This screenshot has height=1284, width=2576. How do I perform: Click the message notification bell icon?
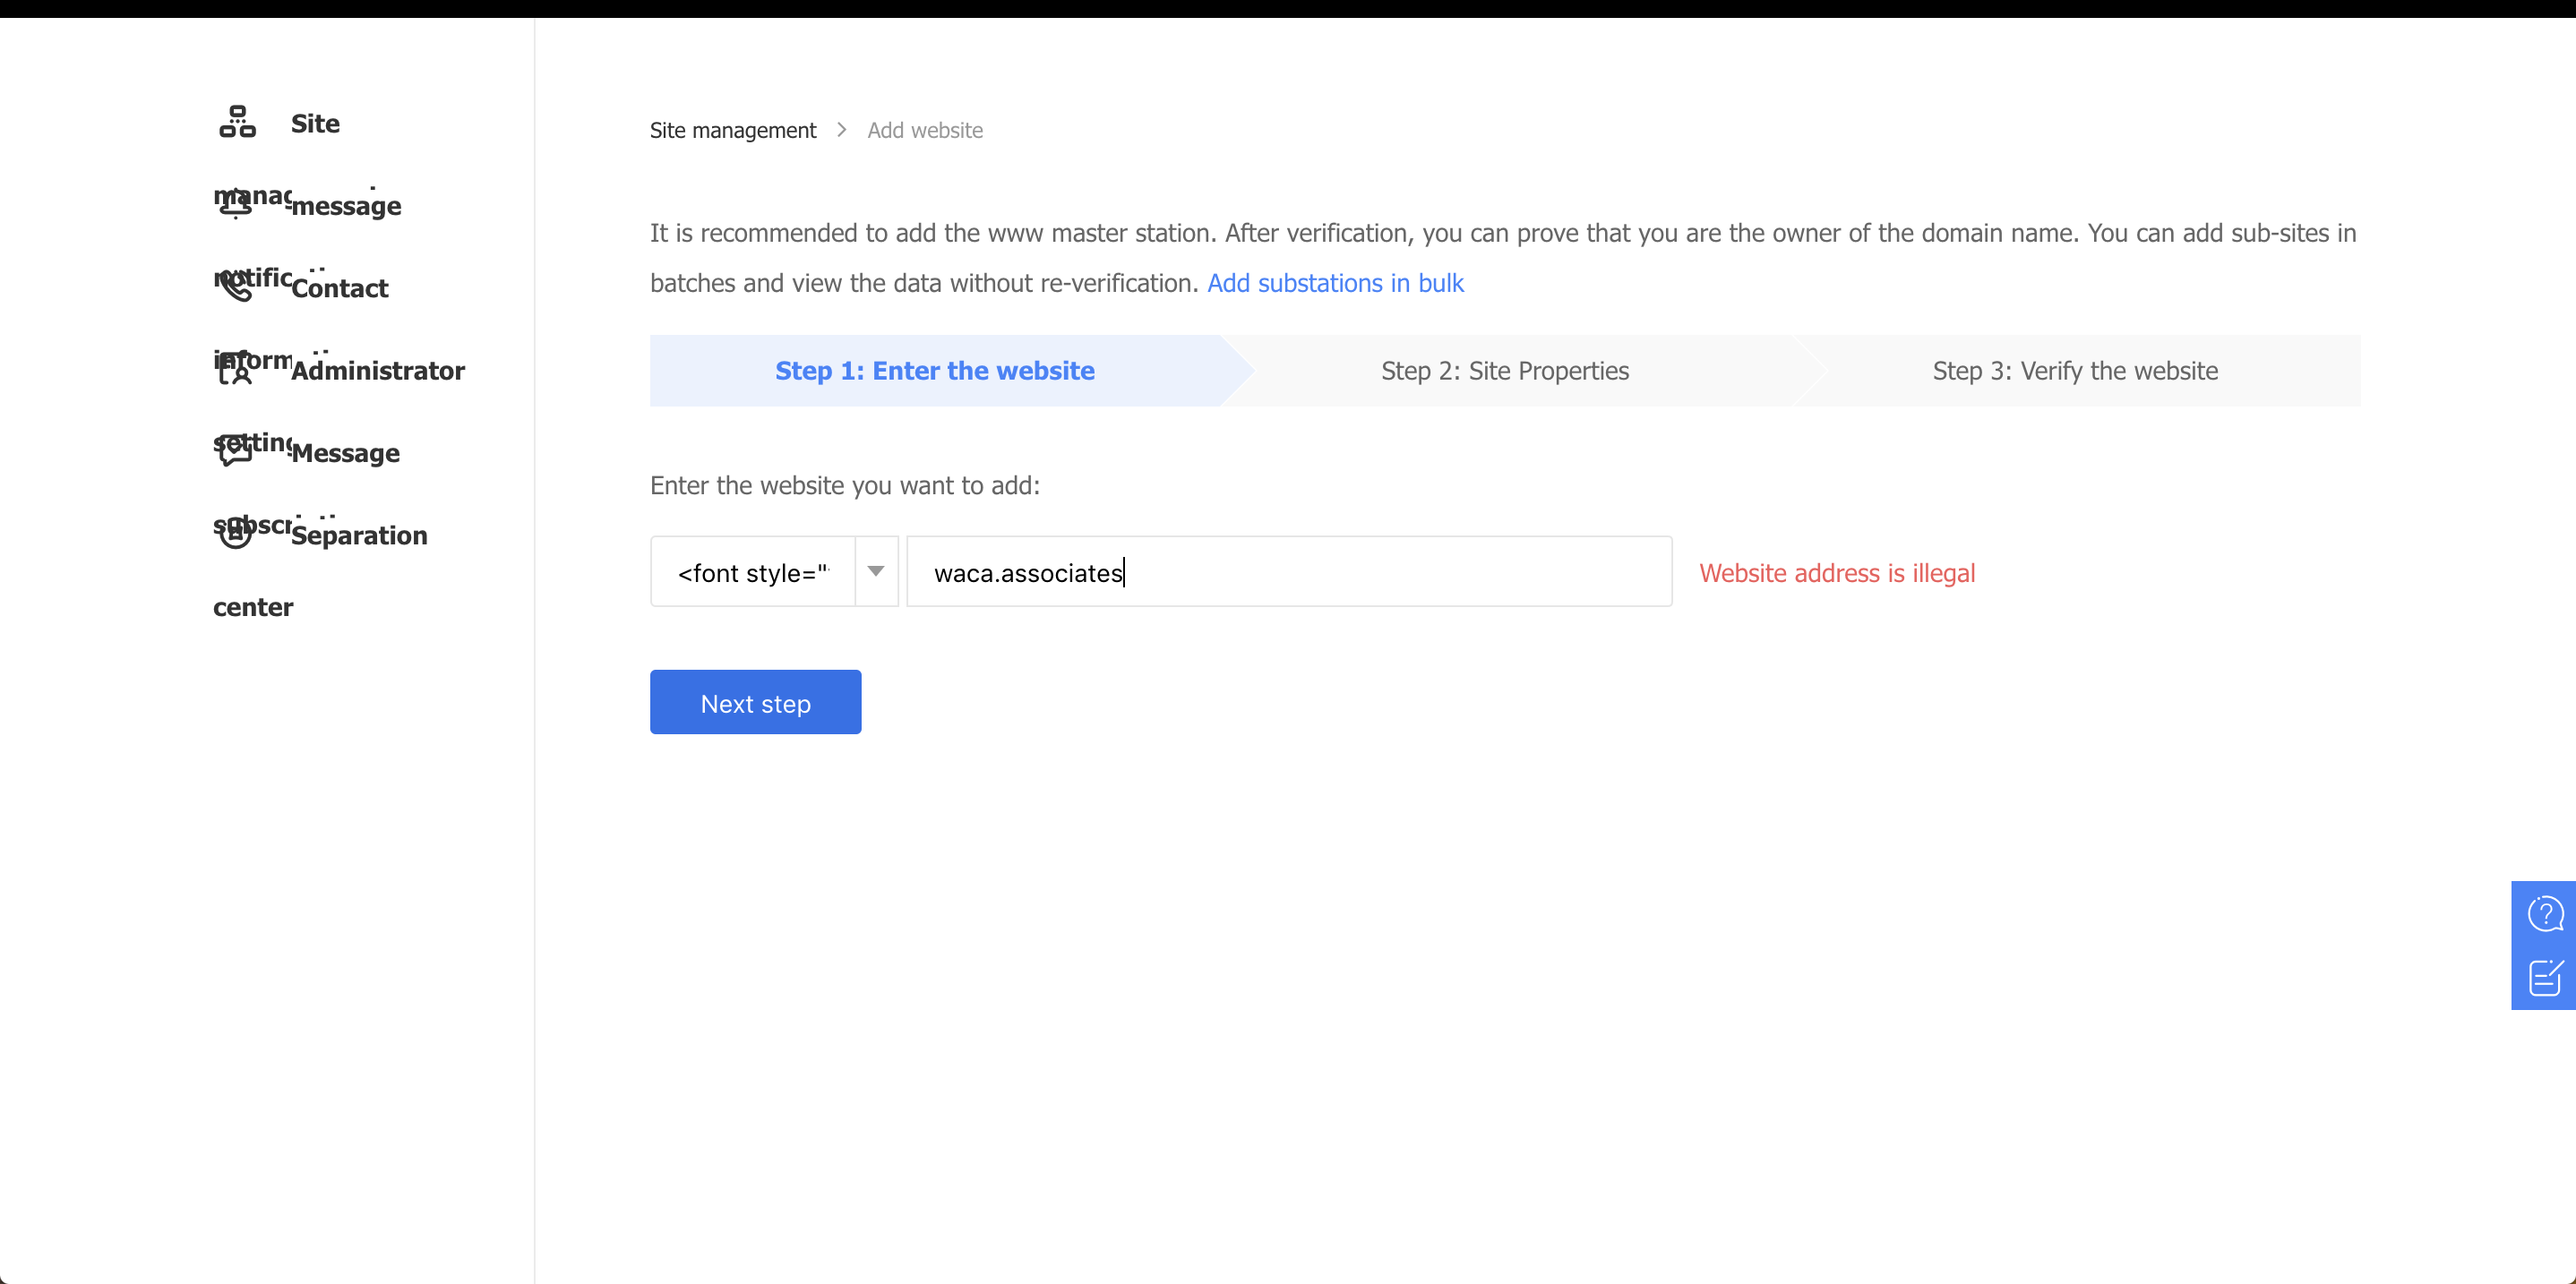(x=234, y=204)
